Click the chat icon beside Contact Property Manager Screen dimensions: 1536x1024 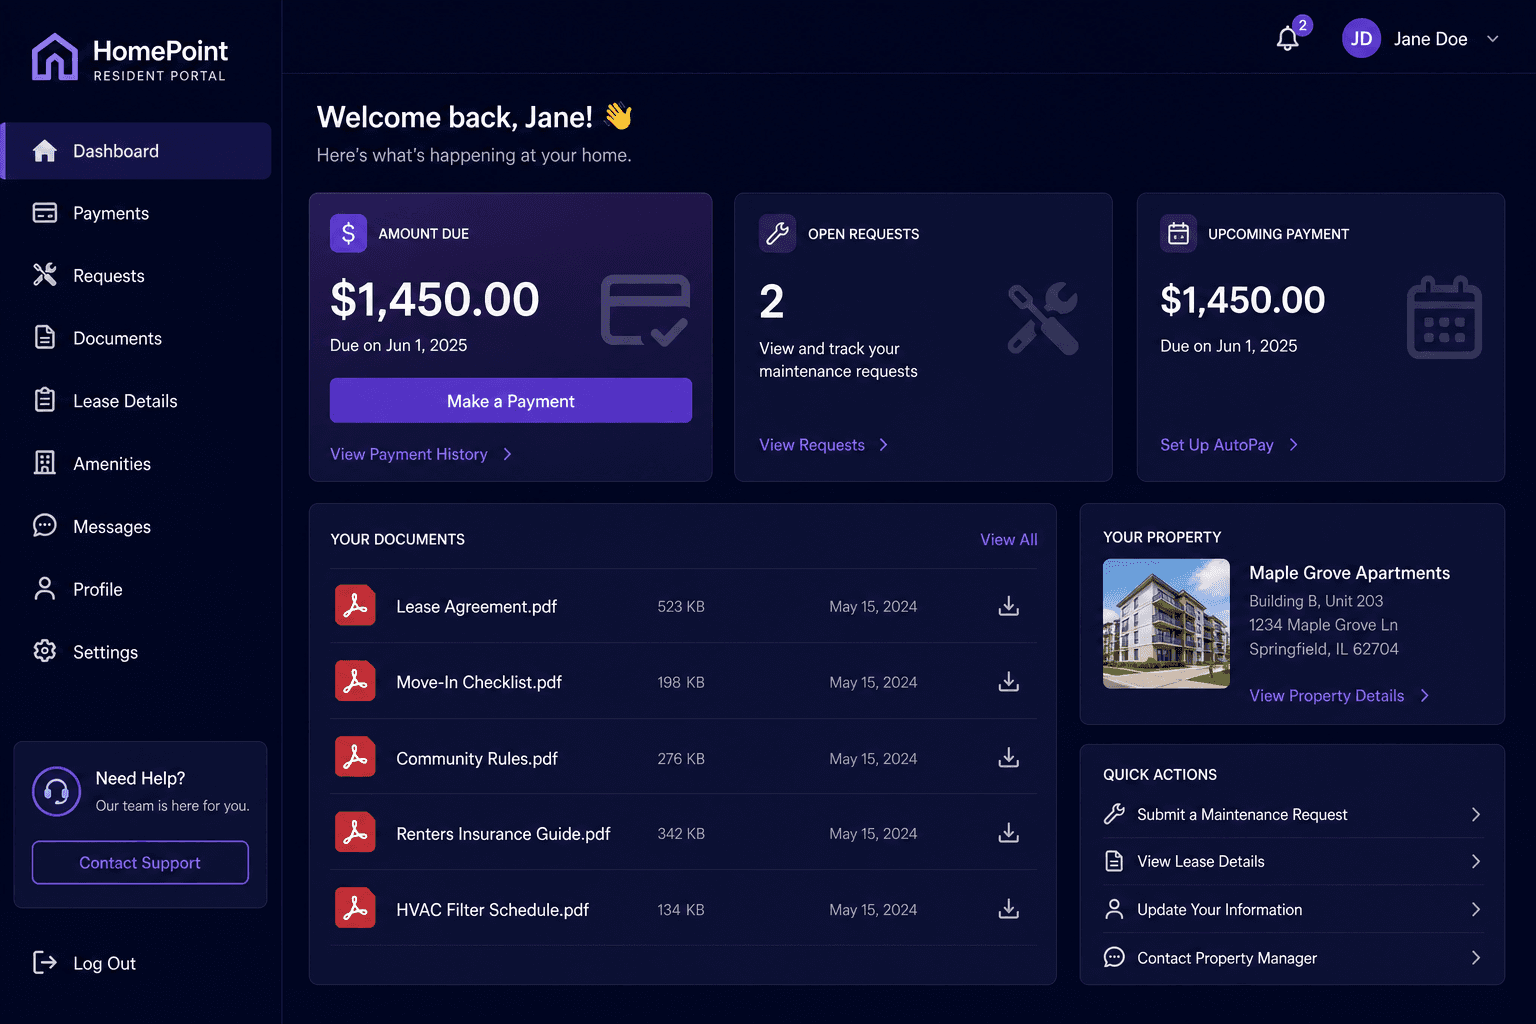tap(1114, 957)
